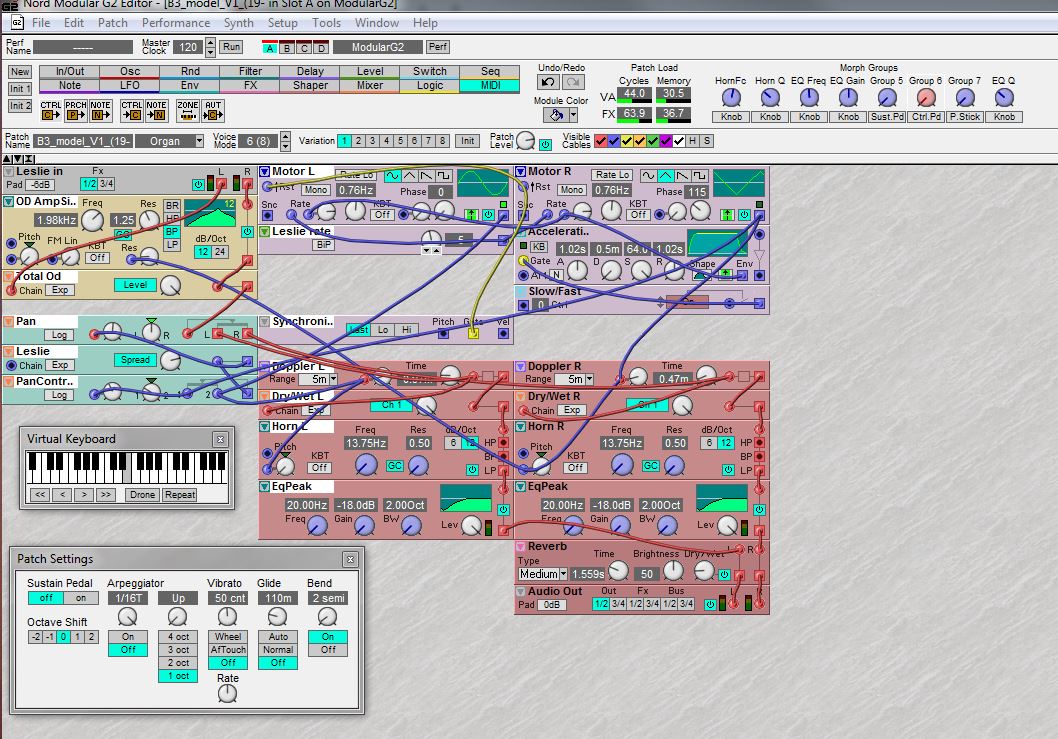The width and height of the screenshot is (1058, 739).
Task: Select the Filter module tab
Action: 250,72
